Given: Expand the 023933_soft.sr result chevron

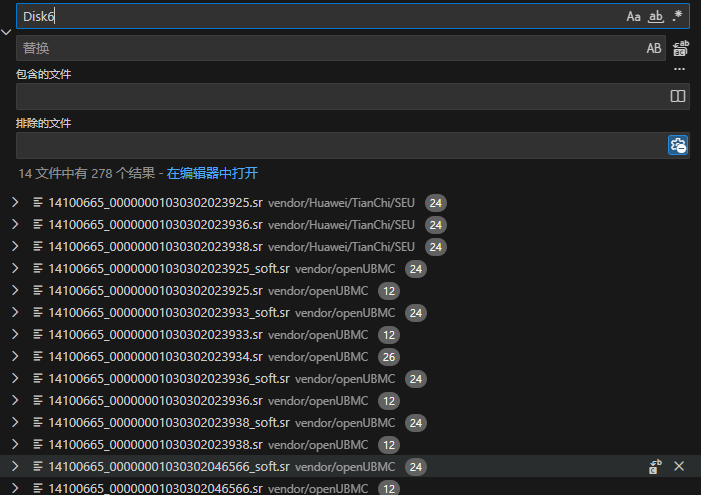Looking at the screenshot, I should (15, 312).
